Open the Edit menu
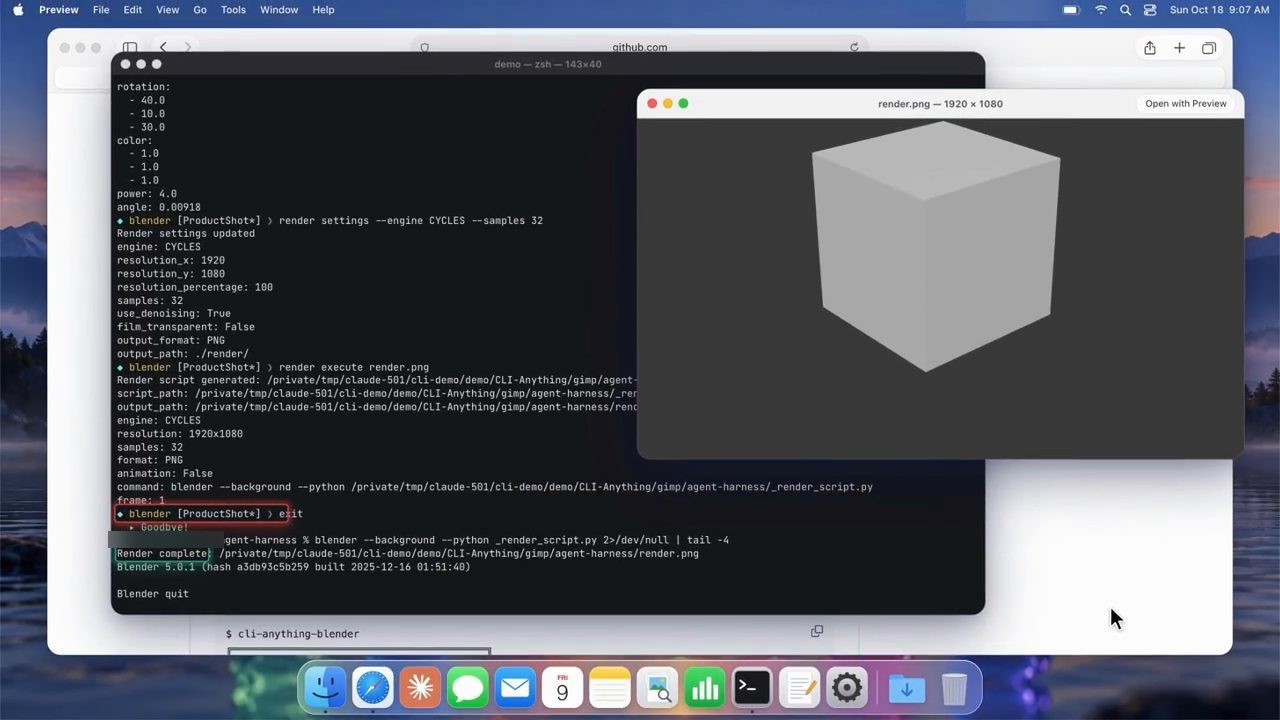1280x720 pixels. [x=132, y=10]
